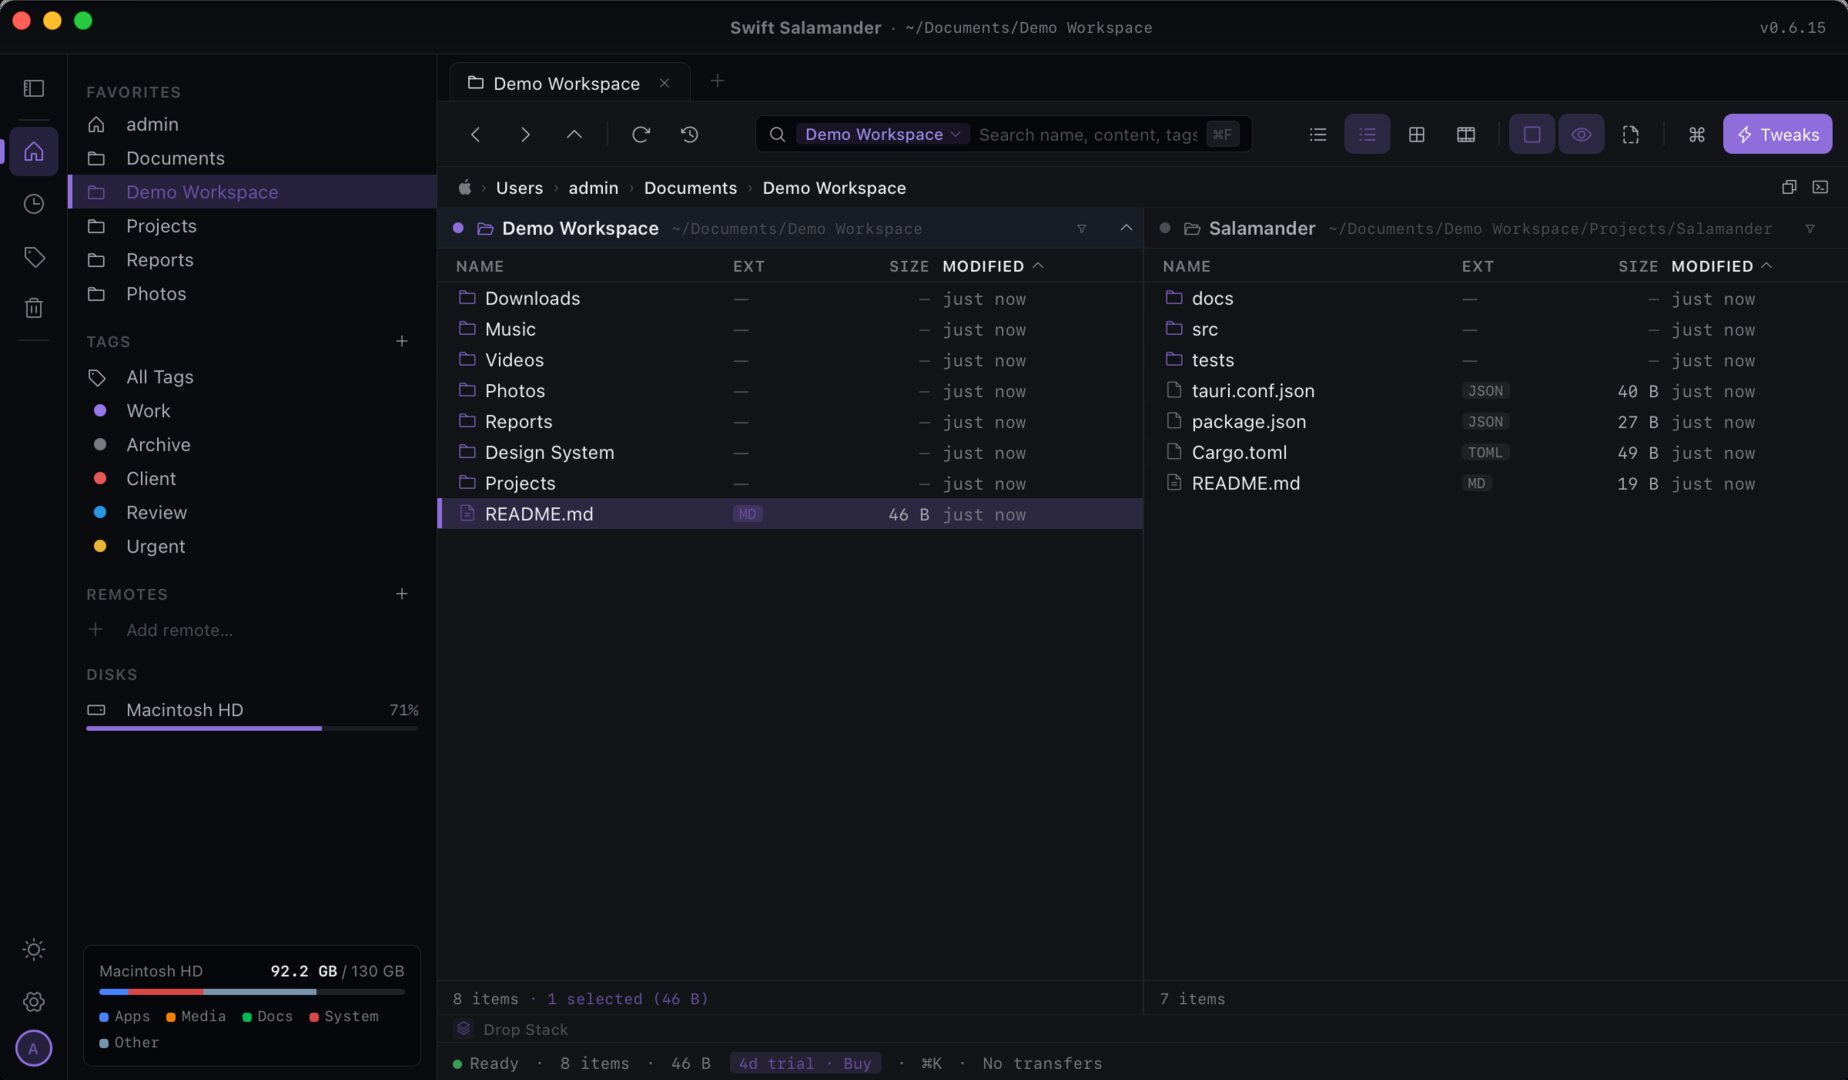The height and width of the screenshot is (1080, 1848).
Task: Collapse the Demo Workspace pane with its chevron
Action: point(1126,228)
